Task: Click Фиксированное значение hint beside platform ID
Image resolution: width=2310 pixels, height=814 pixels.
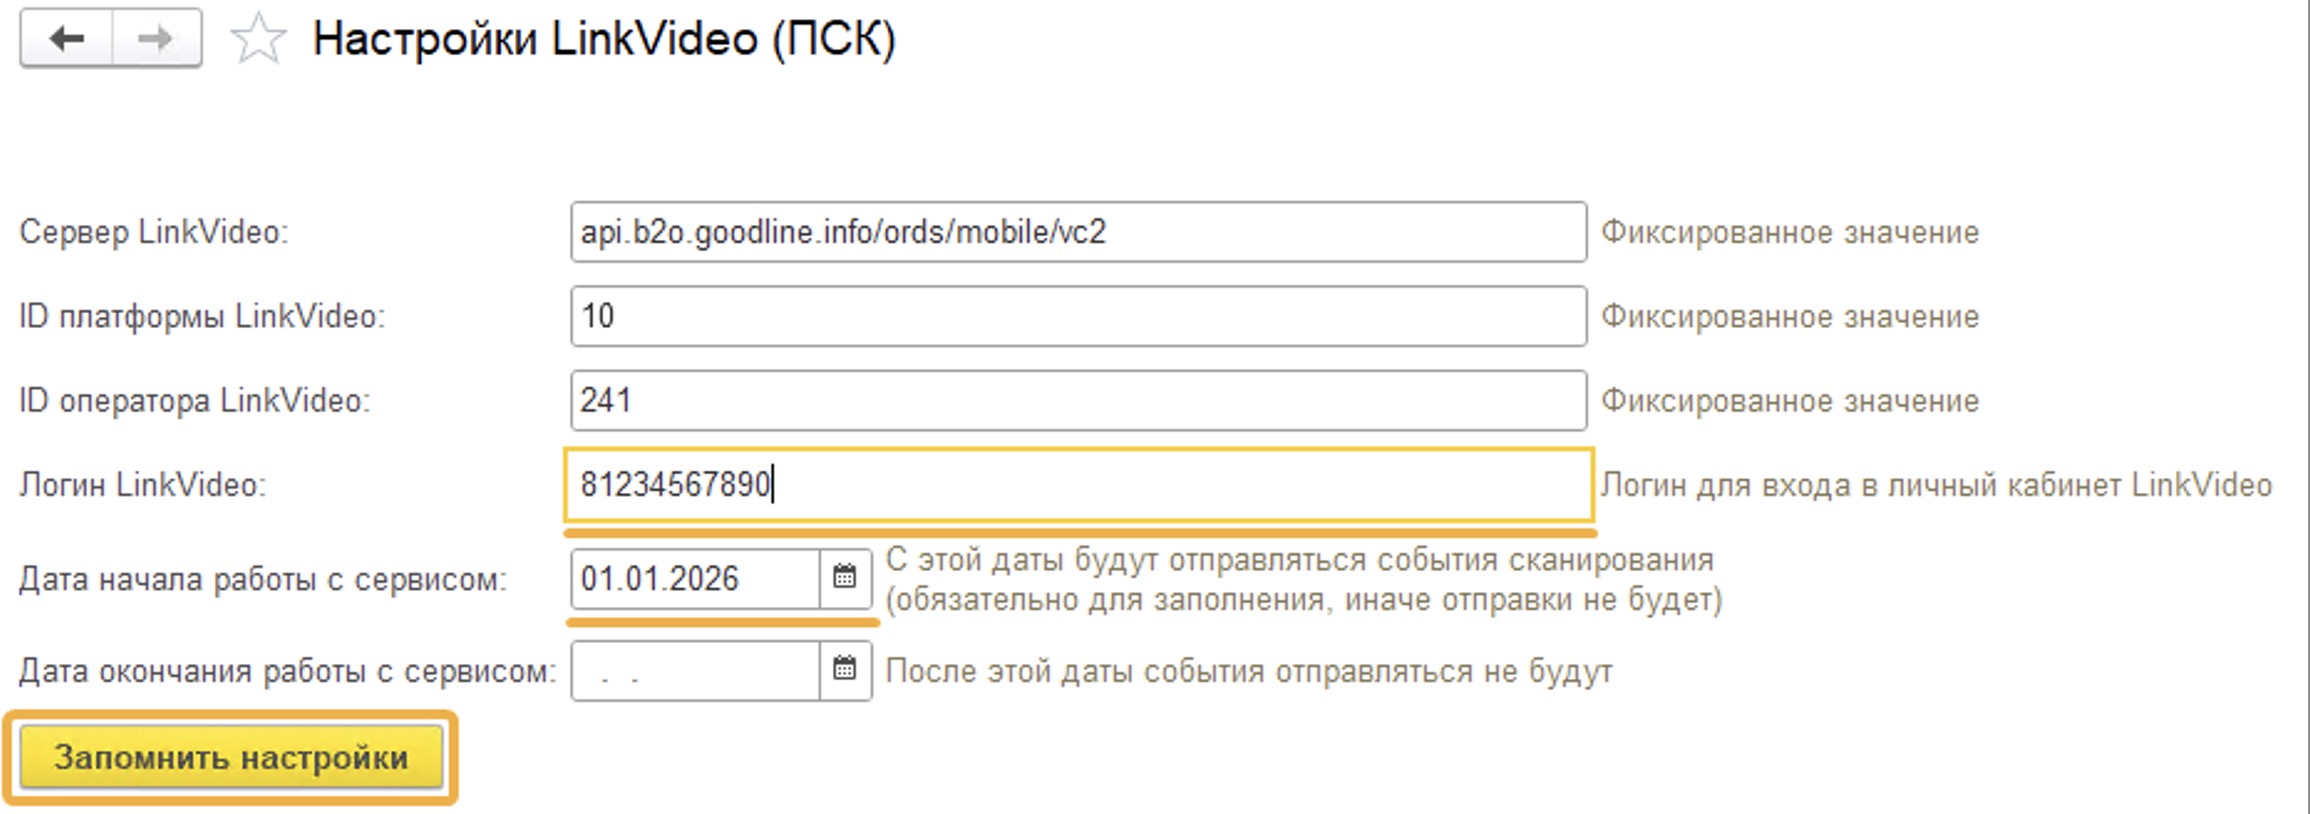Action: [1790, 316]
